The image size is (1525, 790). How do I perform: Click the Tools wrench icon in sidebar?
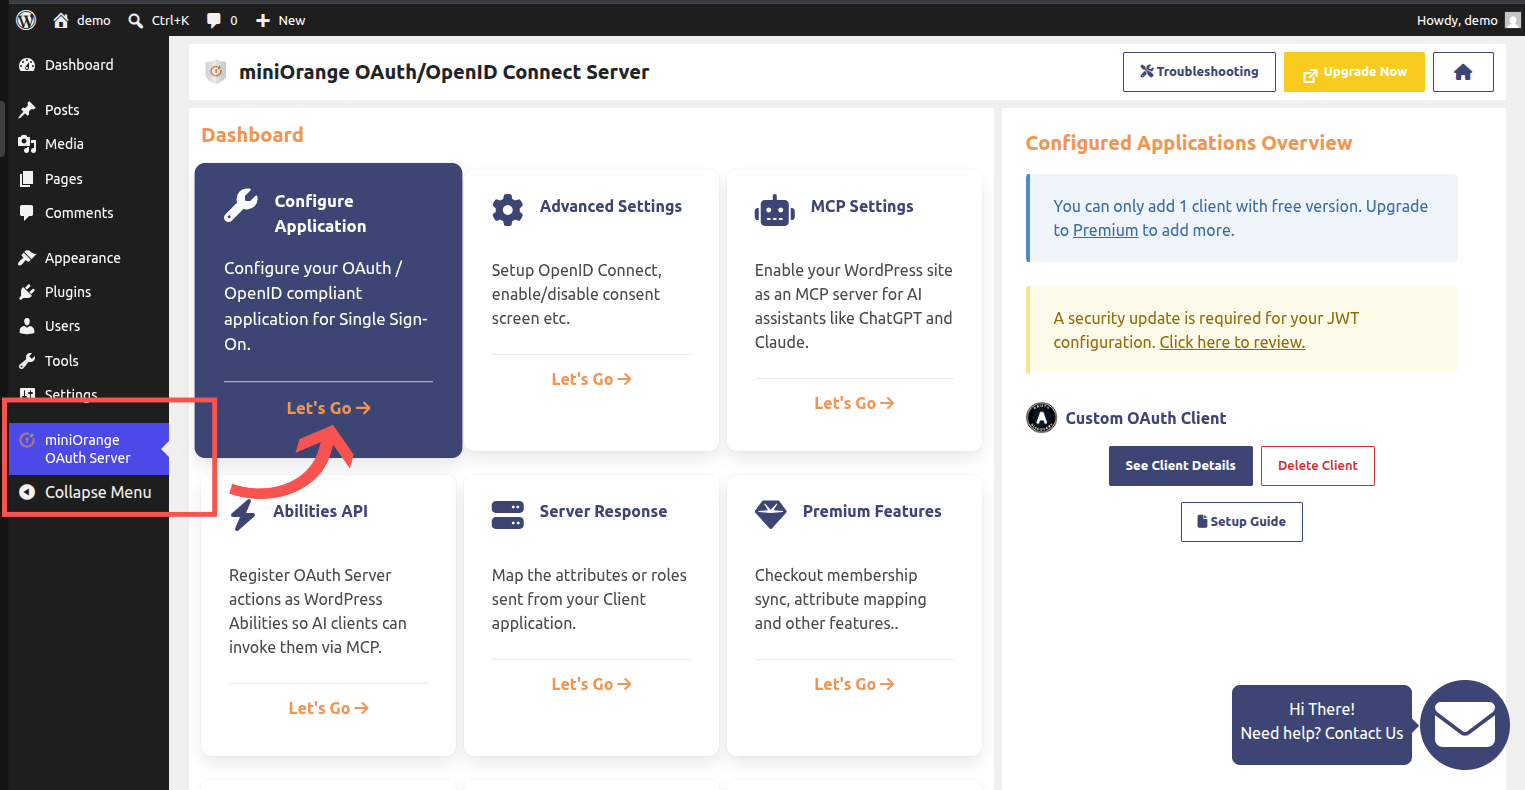(x=27, y=361)
